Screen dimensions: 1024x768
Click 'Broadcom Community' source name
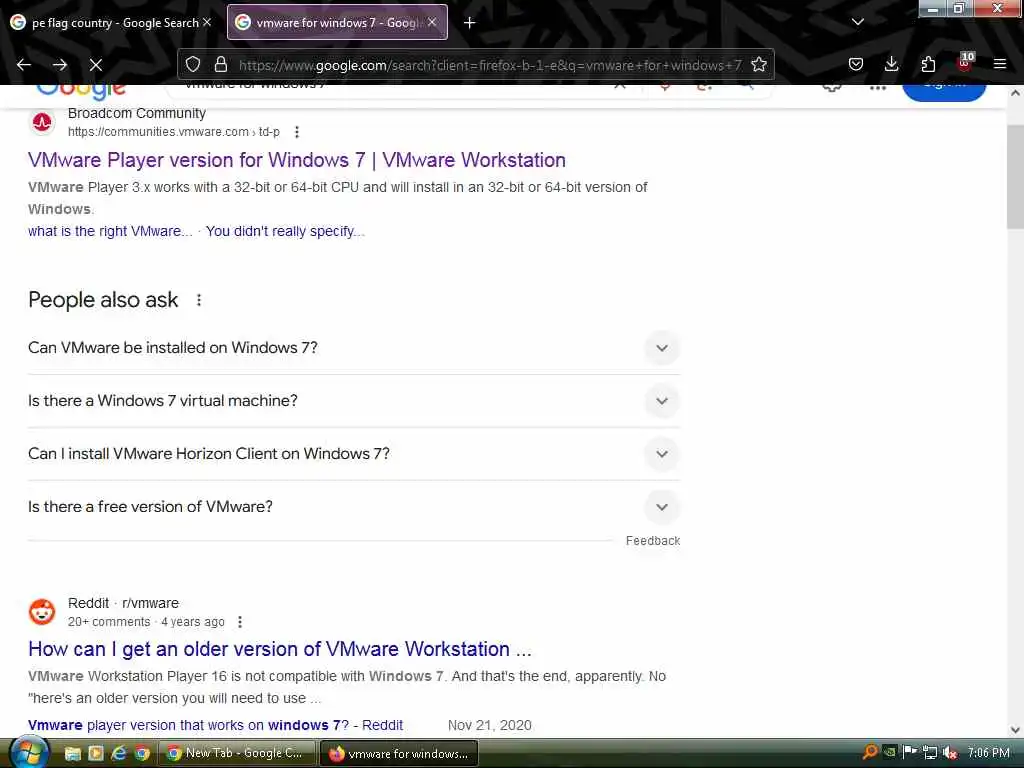(136, 113)
